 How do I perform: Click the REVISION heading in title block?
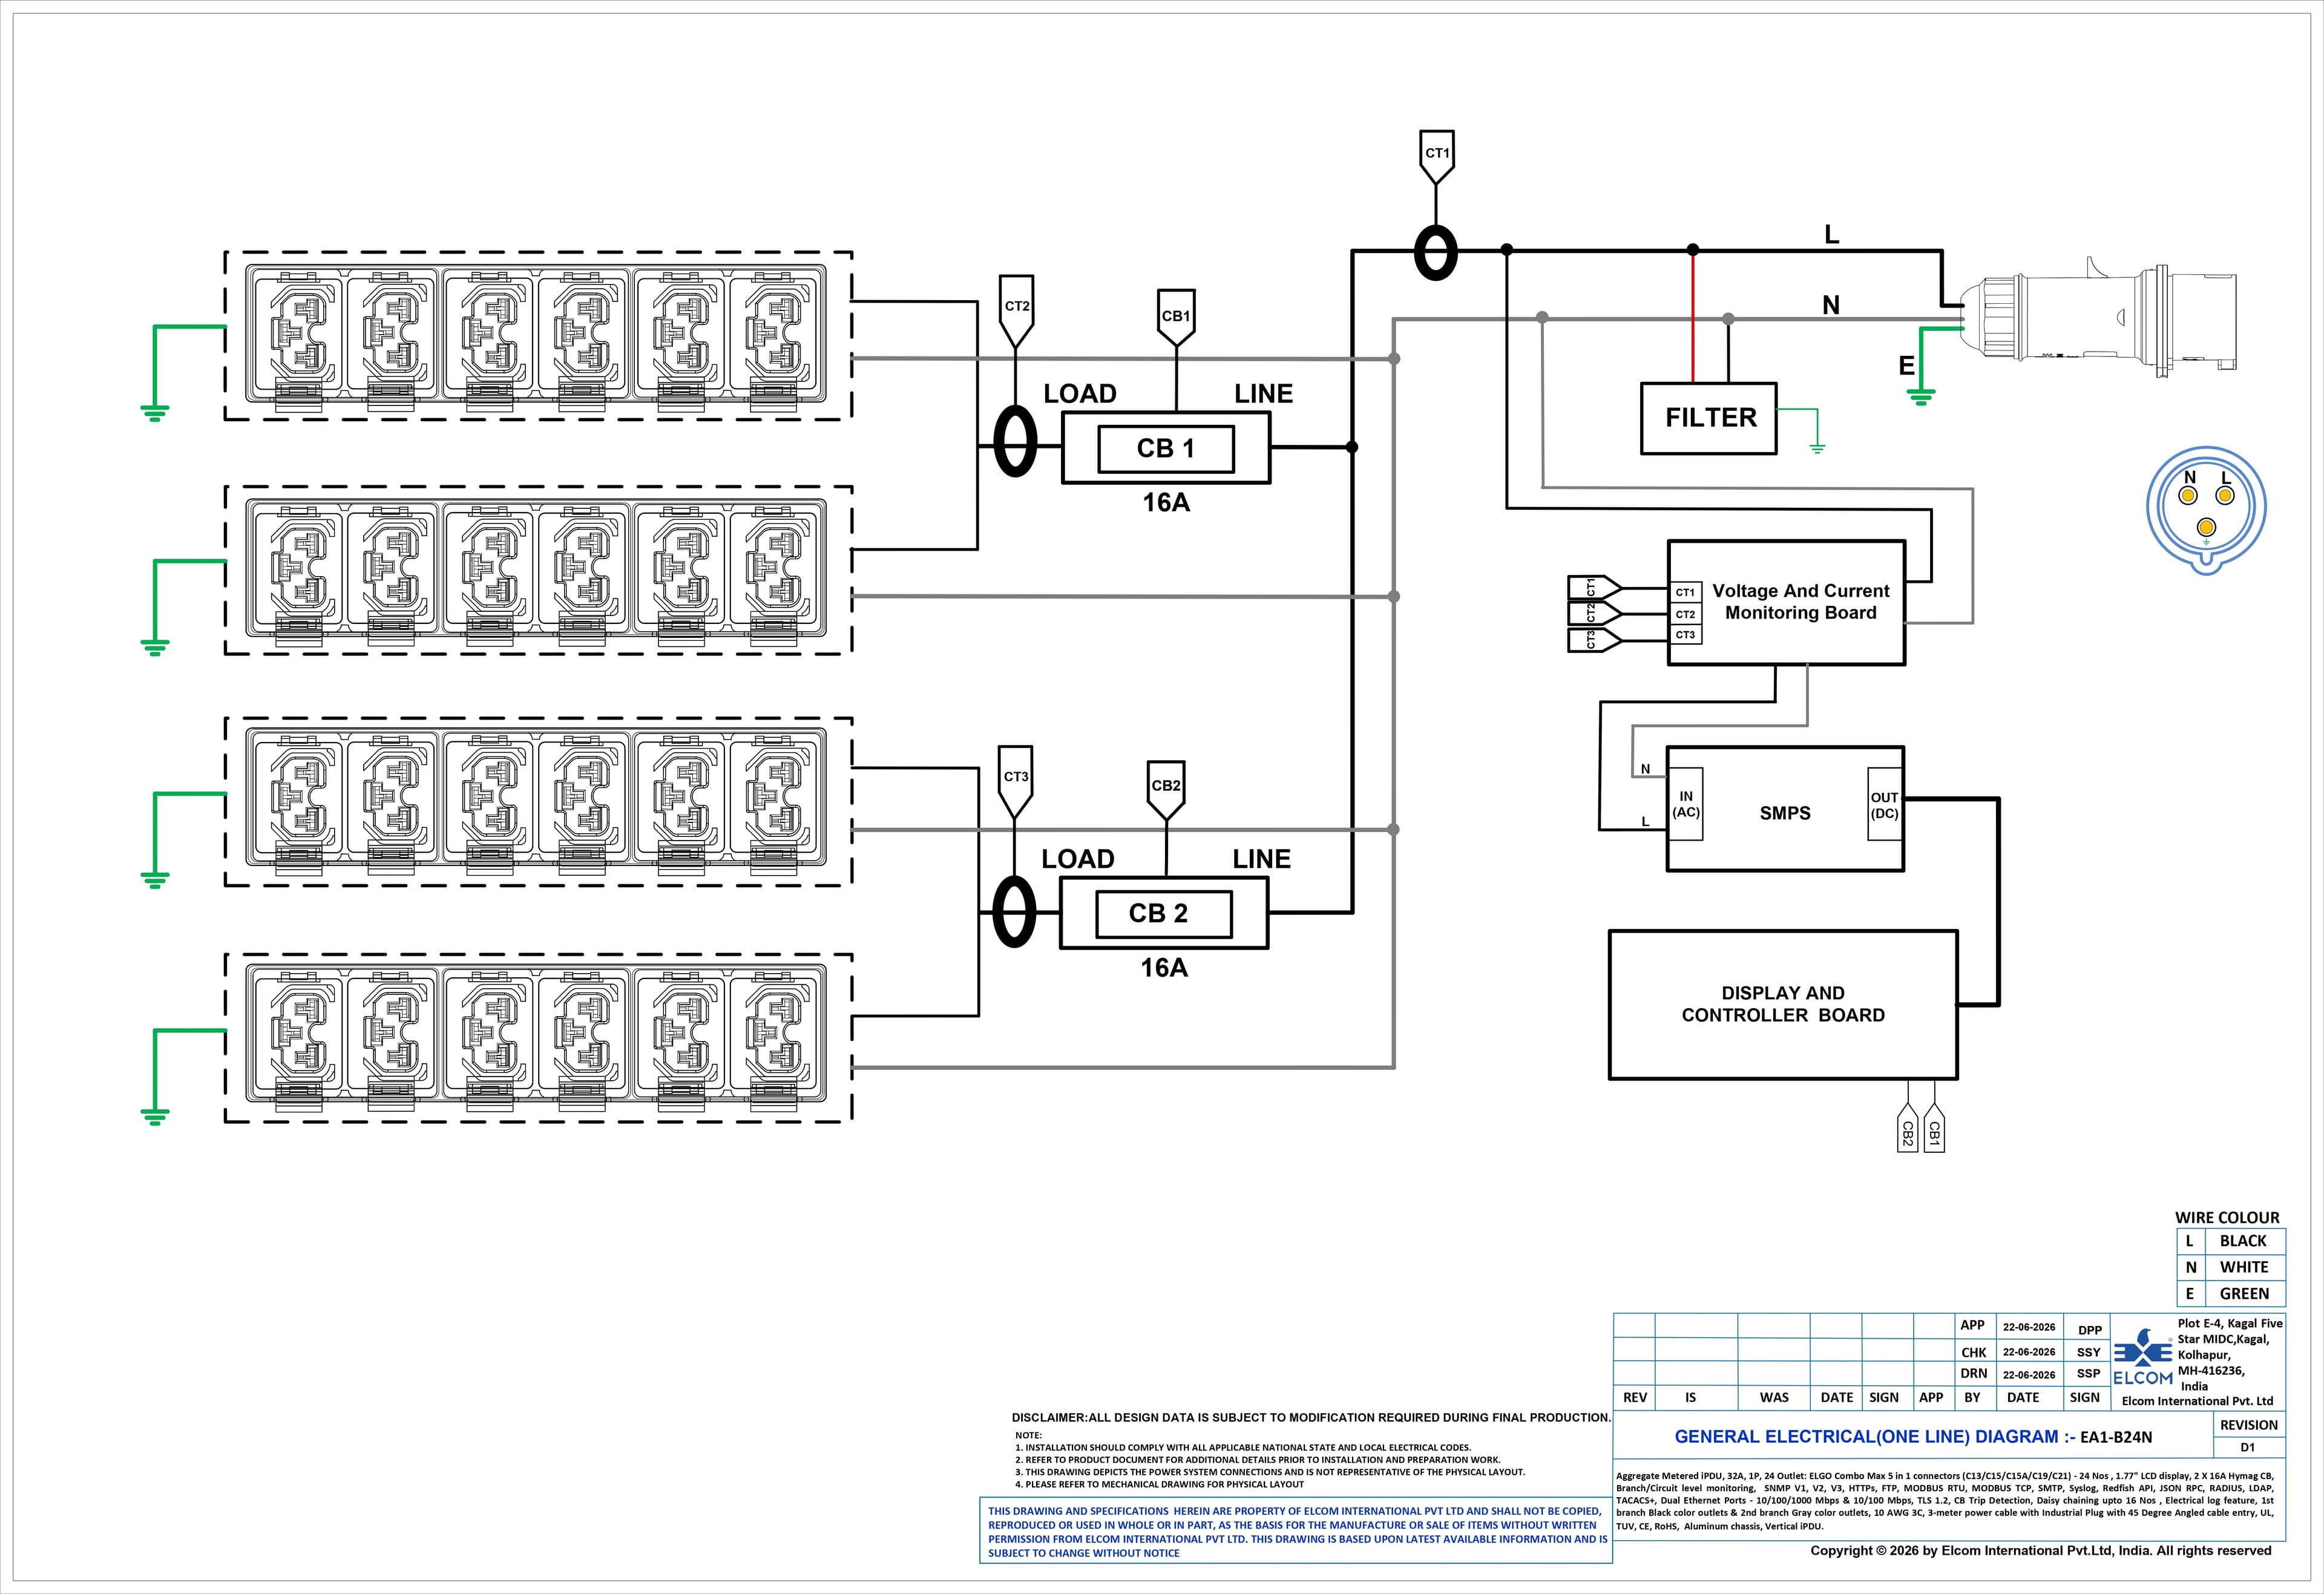point(2248,1425)
